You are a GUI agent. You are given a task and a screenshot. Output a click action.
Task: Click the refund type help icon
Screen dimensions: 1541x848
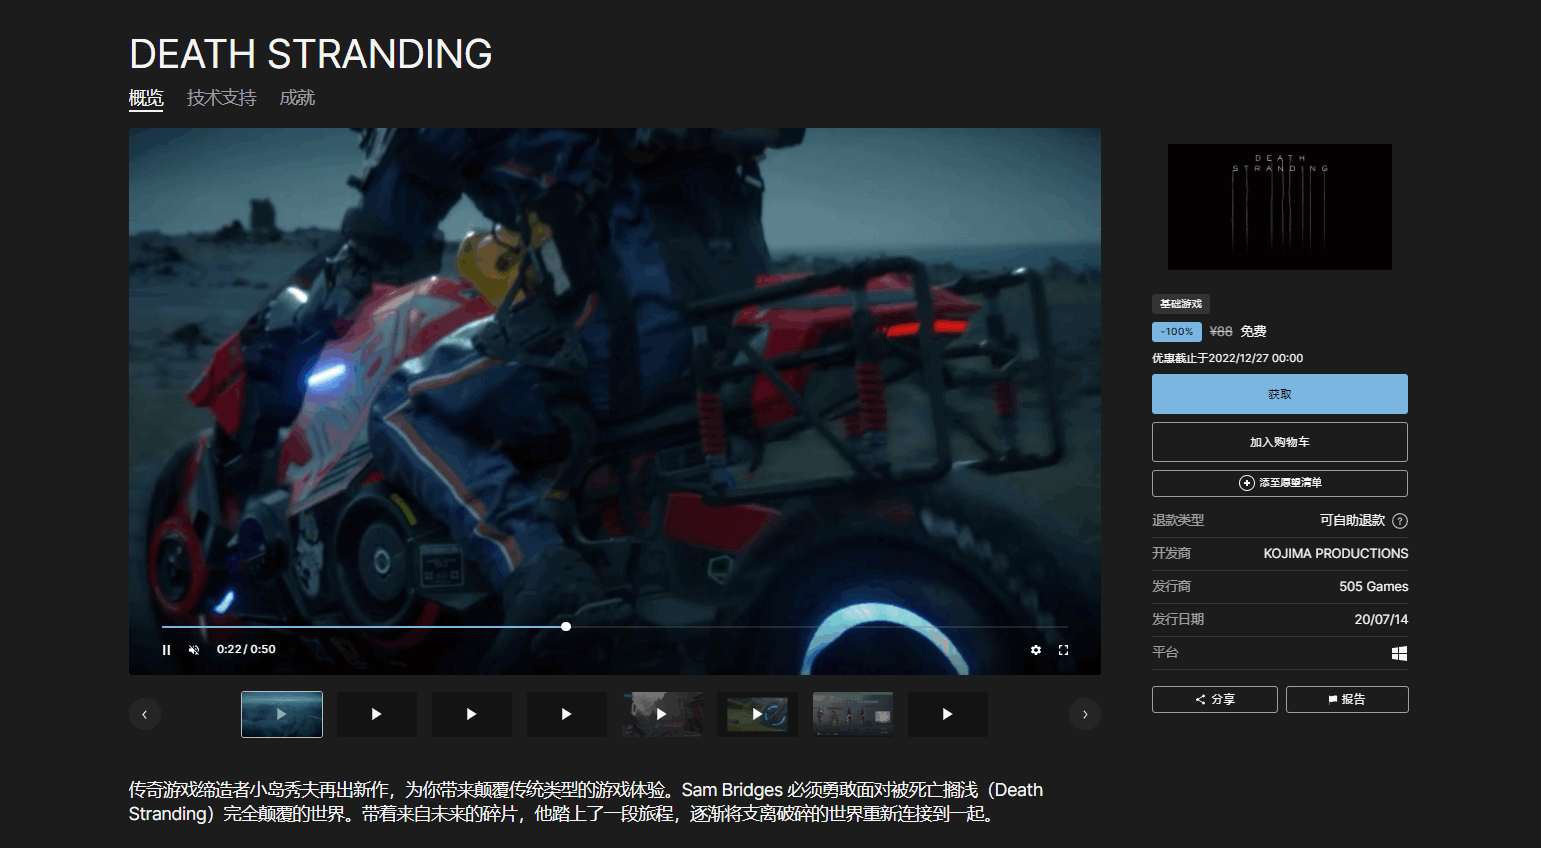[x=1400, y=521]
